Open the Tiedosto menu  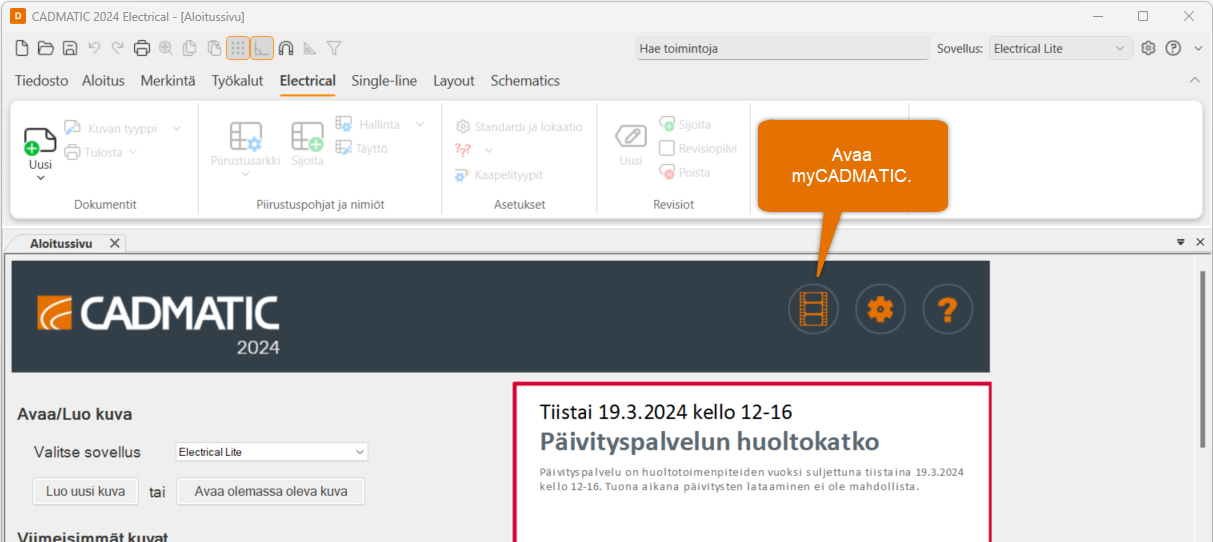coord(41,81)
